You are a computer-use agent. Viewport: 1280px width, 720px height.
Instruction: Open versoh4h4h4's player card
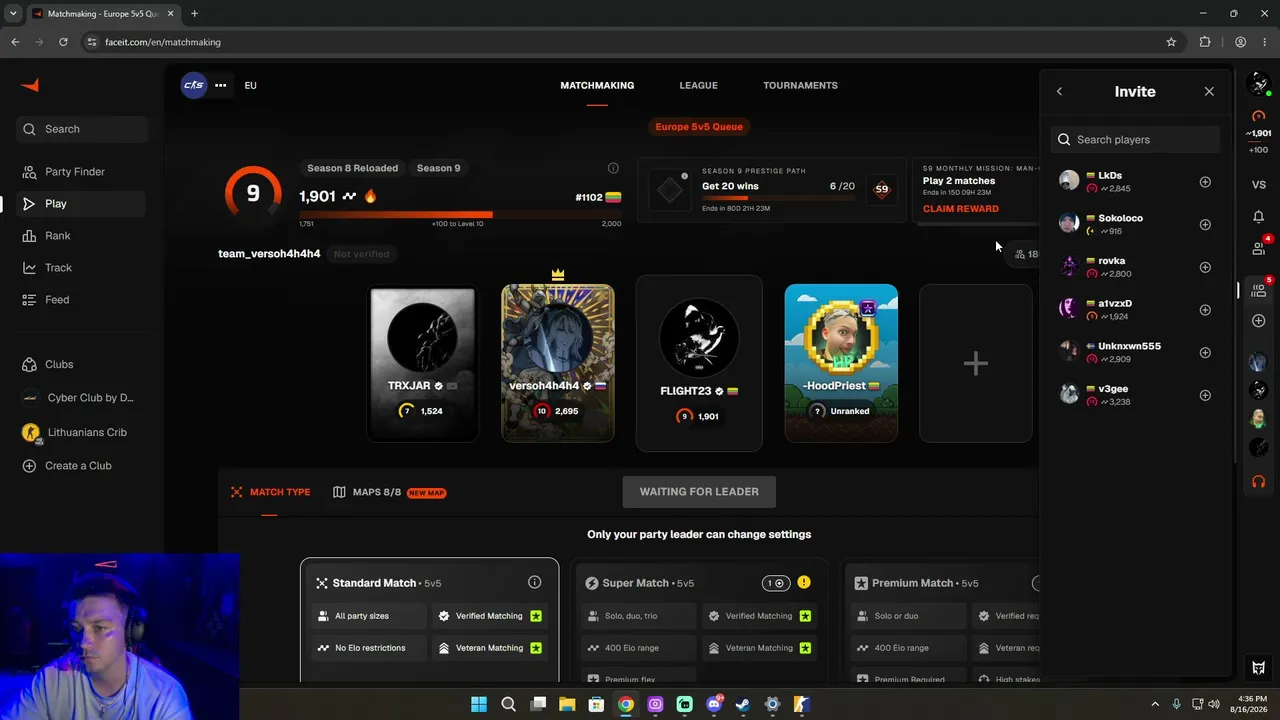558,364
